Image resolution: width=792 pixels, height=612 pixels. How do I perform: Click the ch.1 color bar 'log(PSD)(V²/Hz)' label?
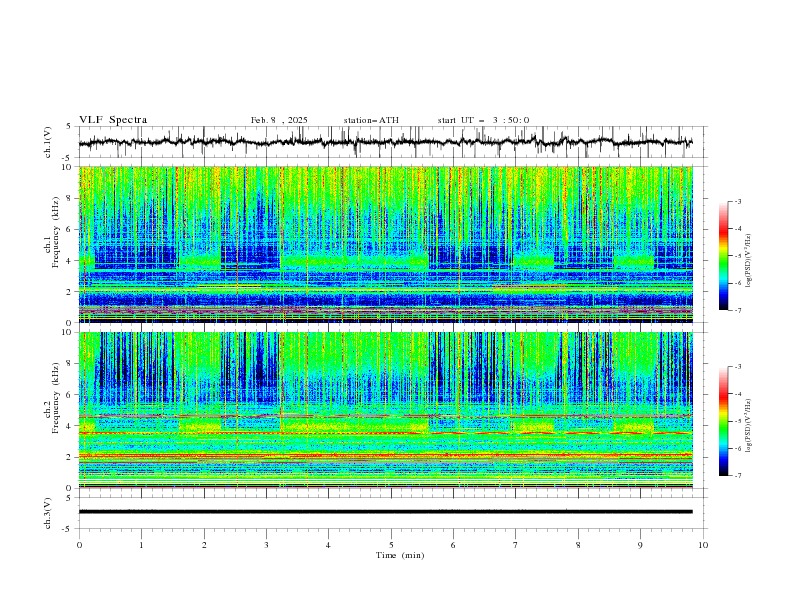click(x=749, y=261)
